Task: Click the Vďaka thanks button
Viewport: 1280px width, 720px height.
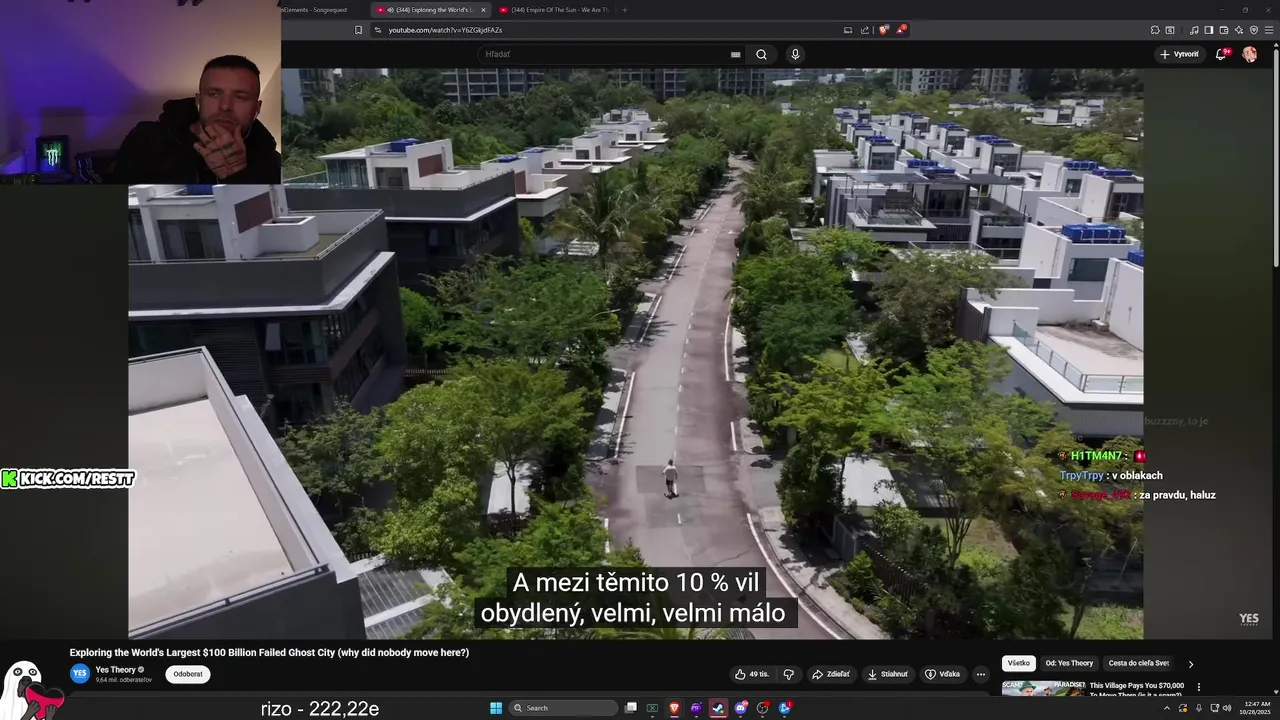Action: coord(942,674)
